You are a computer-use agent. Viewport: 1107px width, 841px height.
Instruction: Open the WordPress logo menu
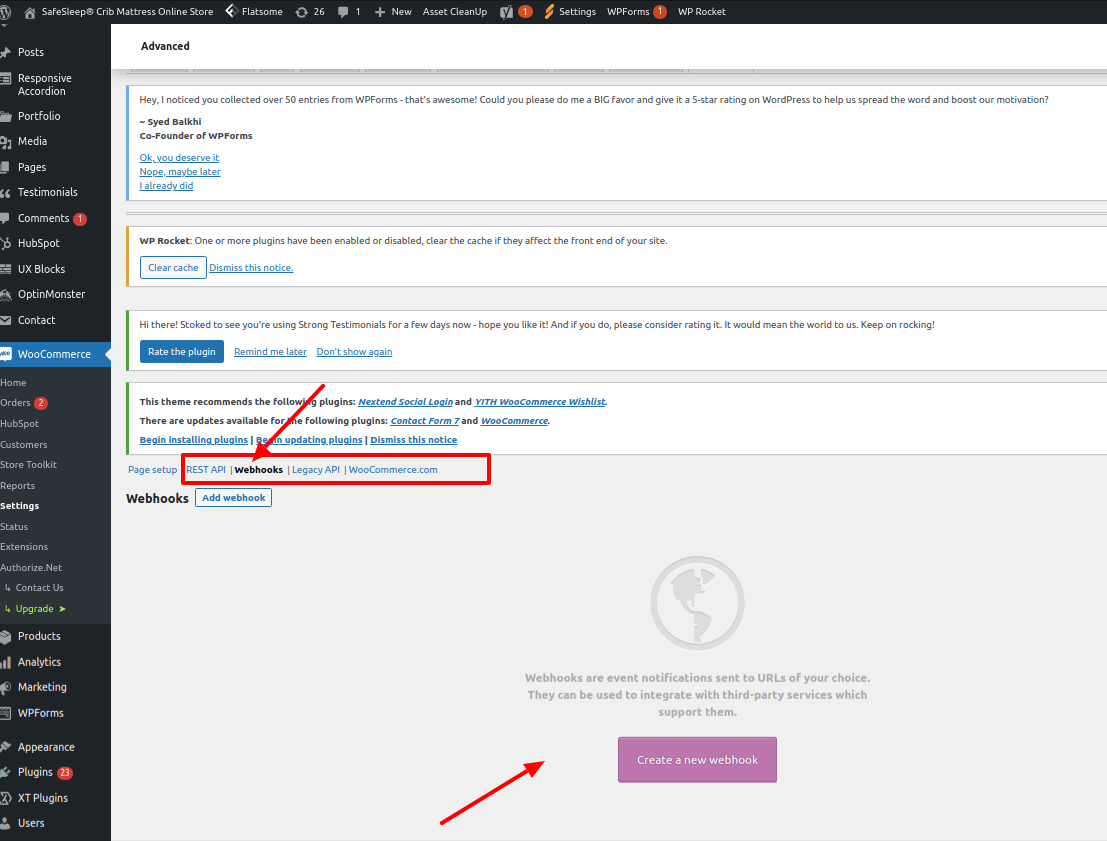[5, 12]
